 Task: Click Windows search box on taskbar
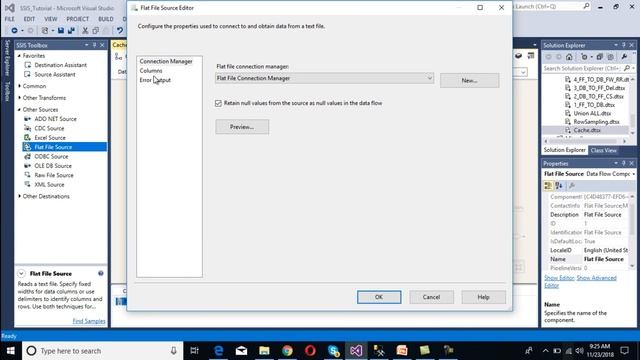click(102, 351)
